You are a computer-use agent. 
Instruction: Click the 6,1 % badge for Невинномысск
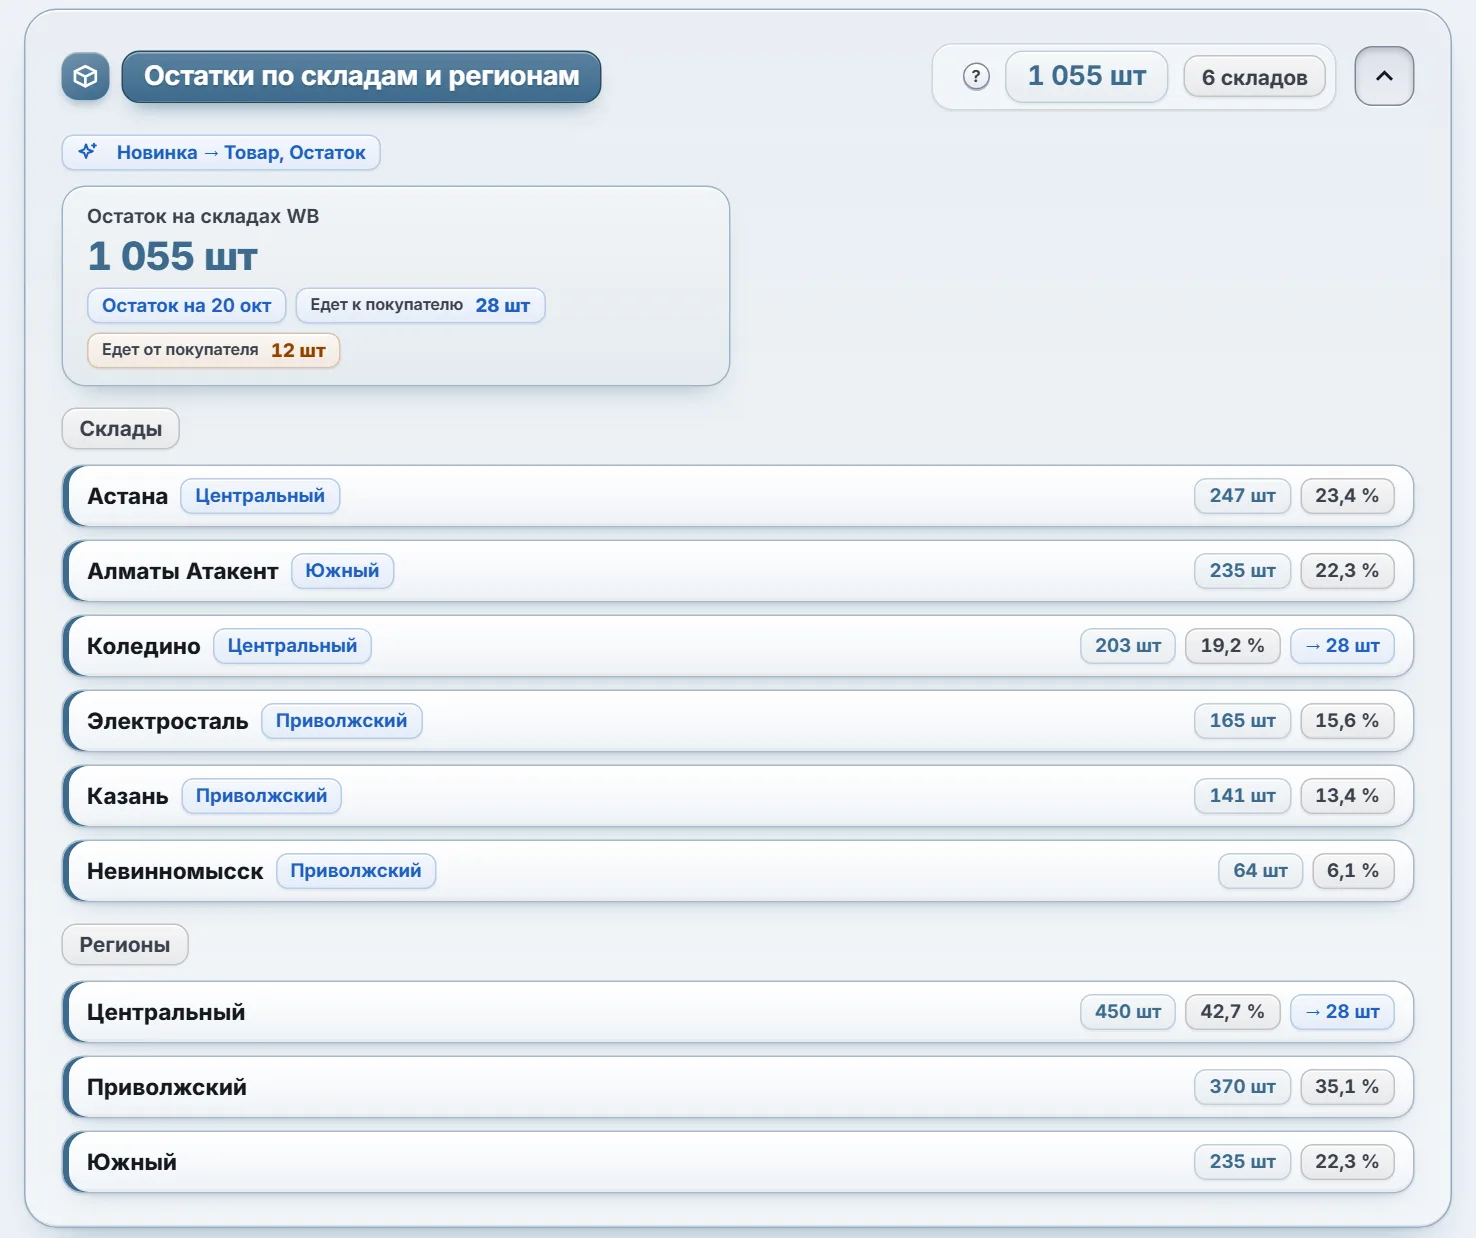coord(1353,871)
